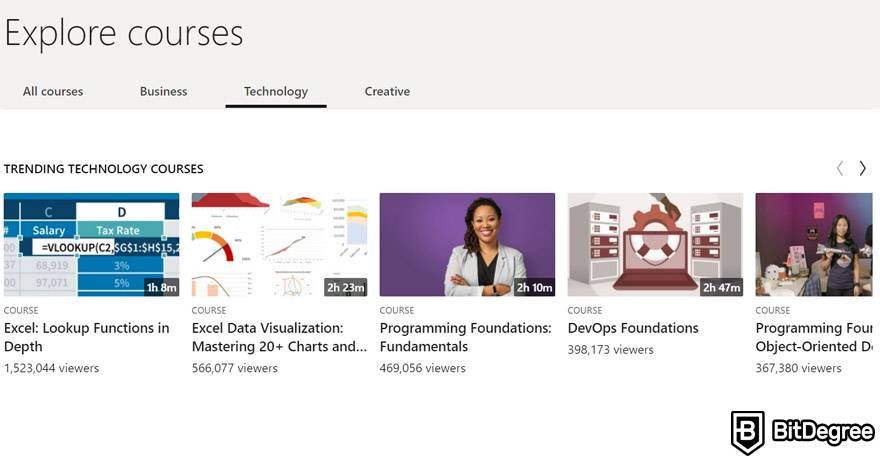Open Excel Lookup Functions course thumbnail

click(x=91, y=244)
